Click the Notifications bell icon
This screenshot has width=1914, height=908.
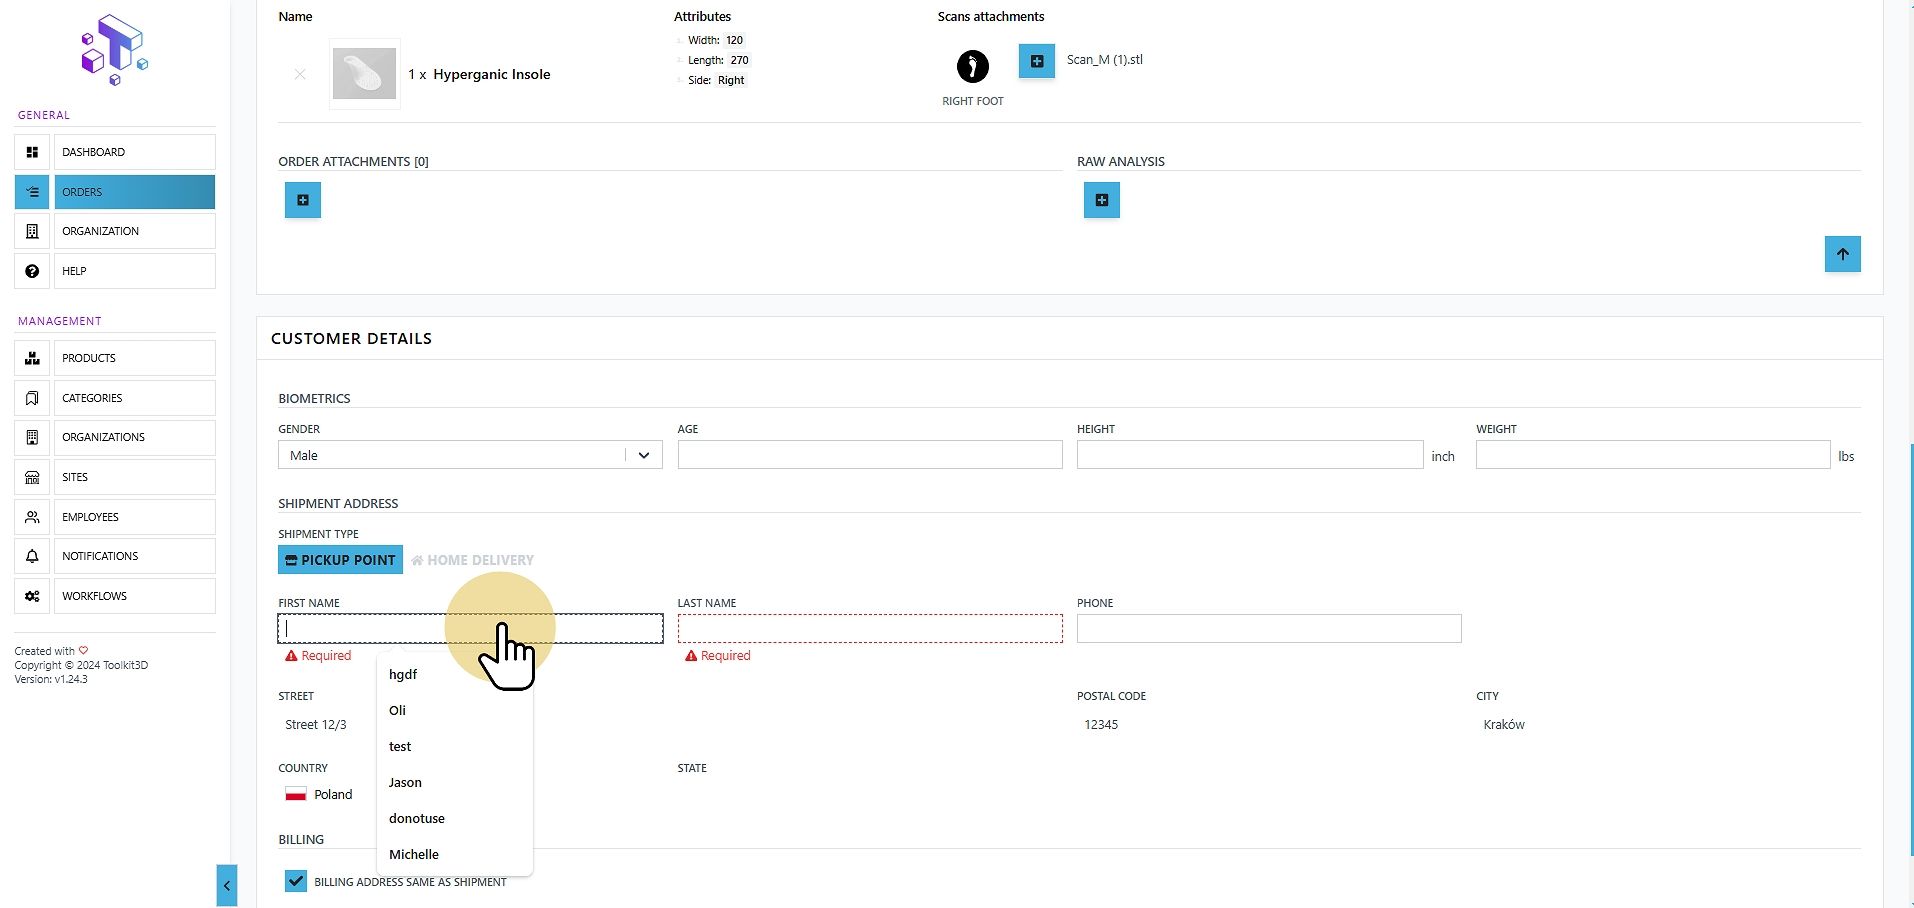[32, 556]
